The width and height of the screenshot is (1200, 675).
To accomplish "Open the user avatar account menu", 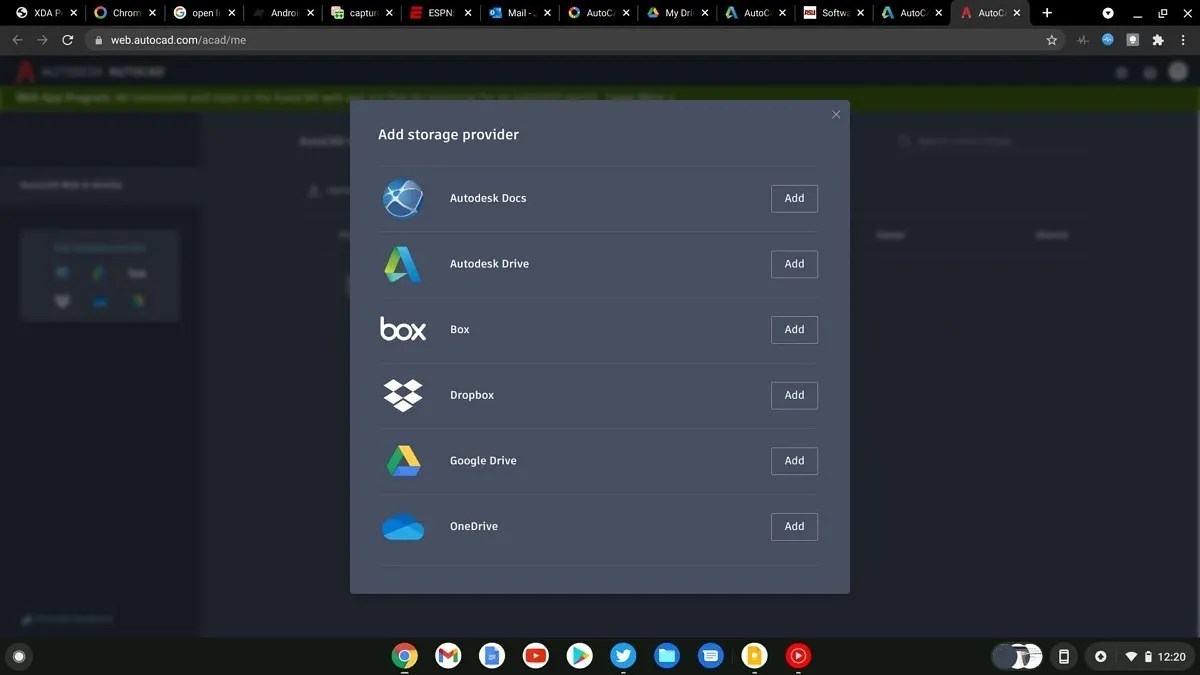I will (1178, 72).
